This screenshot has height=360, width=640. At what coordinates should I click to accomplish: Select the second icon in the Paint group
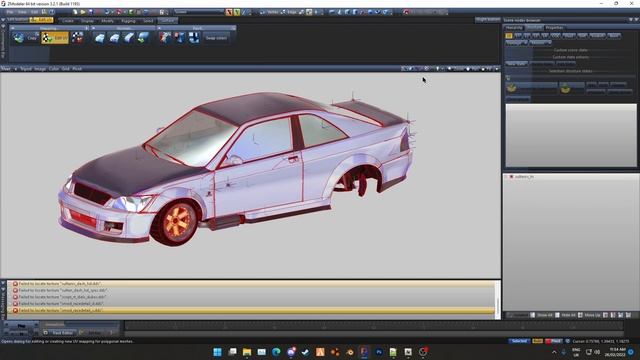[x=180, y=38]
